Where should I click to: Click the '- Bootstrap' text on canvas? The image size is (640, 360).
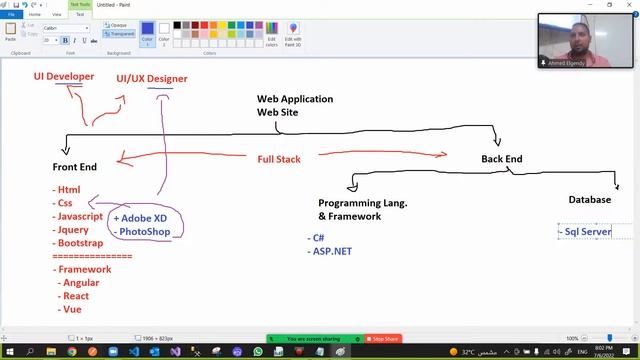click(78, 243)
